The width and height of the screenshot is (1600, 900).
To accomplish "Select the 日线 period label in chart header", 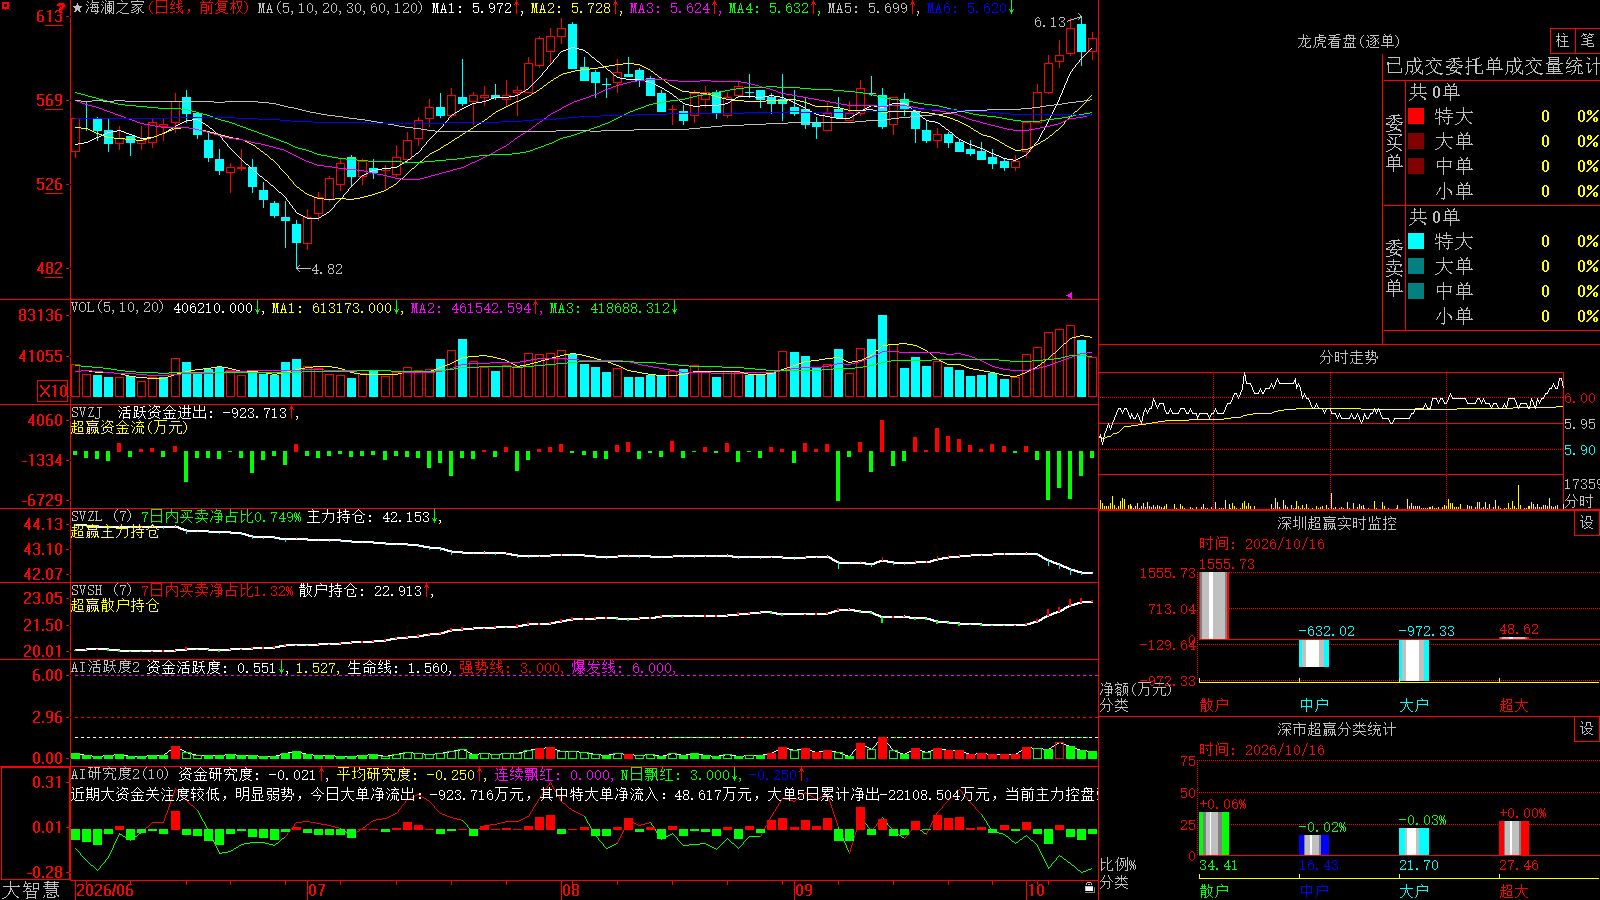I will coord(169,8).
